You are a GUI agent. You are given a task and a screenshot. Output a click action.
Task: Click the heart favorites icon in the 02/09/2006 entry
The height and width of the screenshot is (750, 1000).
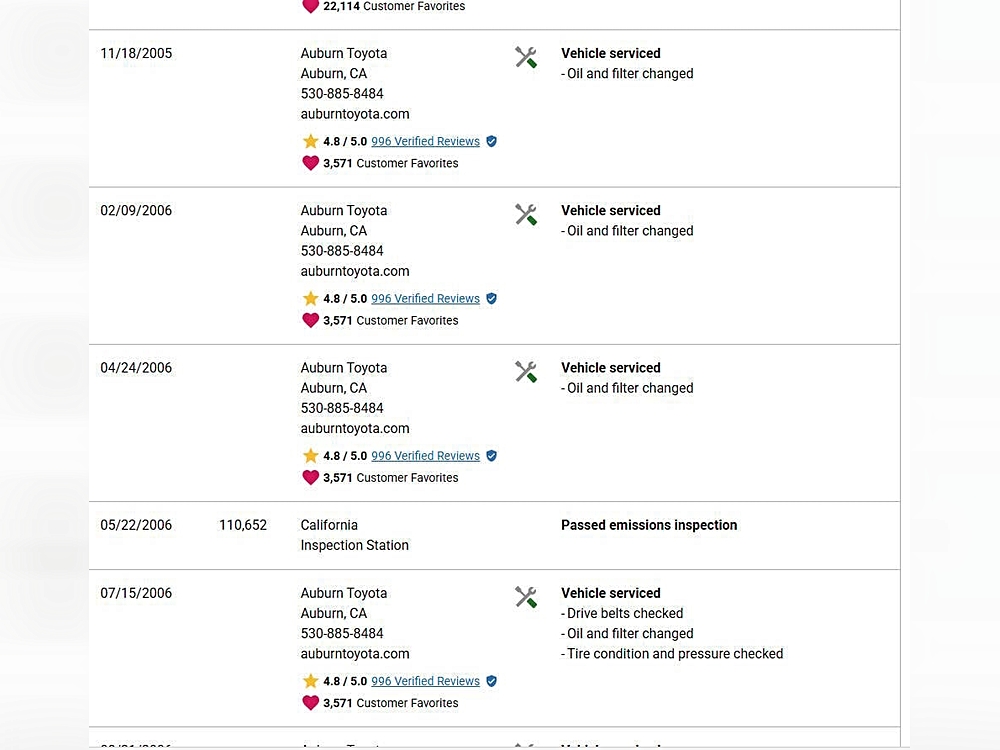click(x=311, y=320)
